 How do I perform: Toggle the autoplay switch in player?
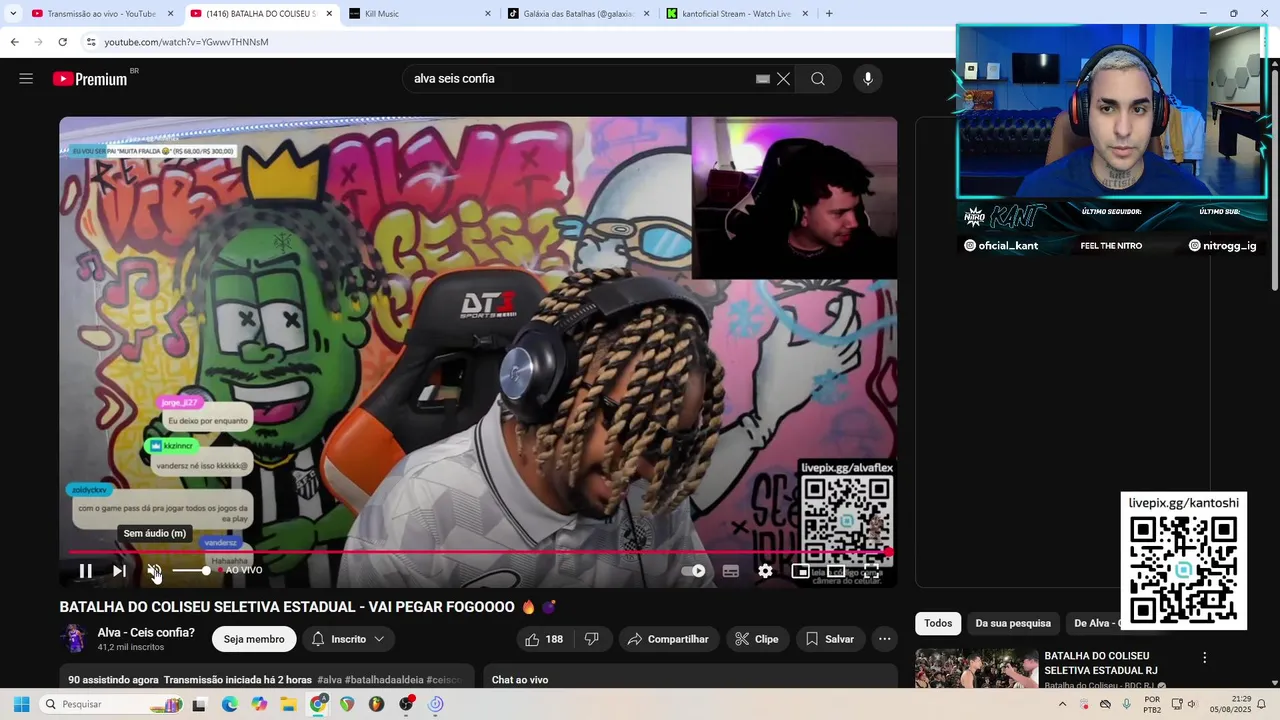(693, 571)
